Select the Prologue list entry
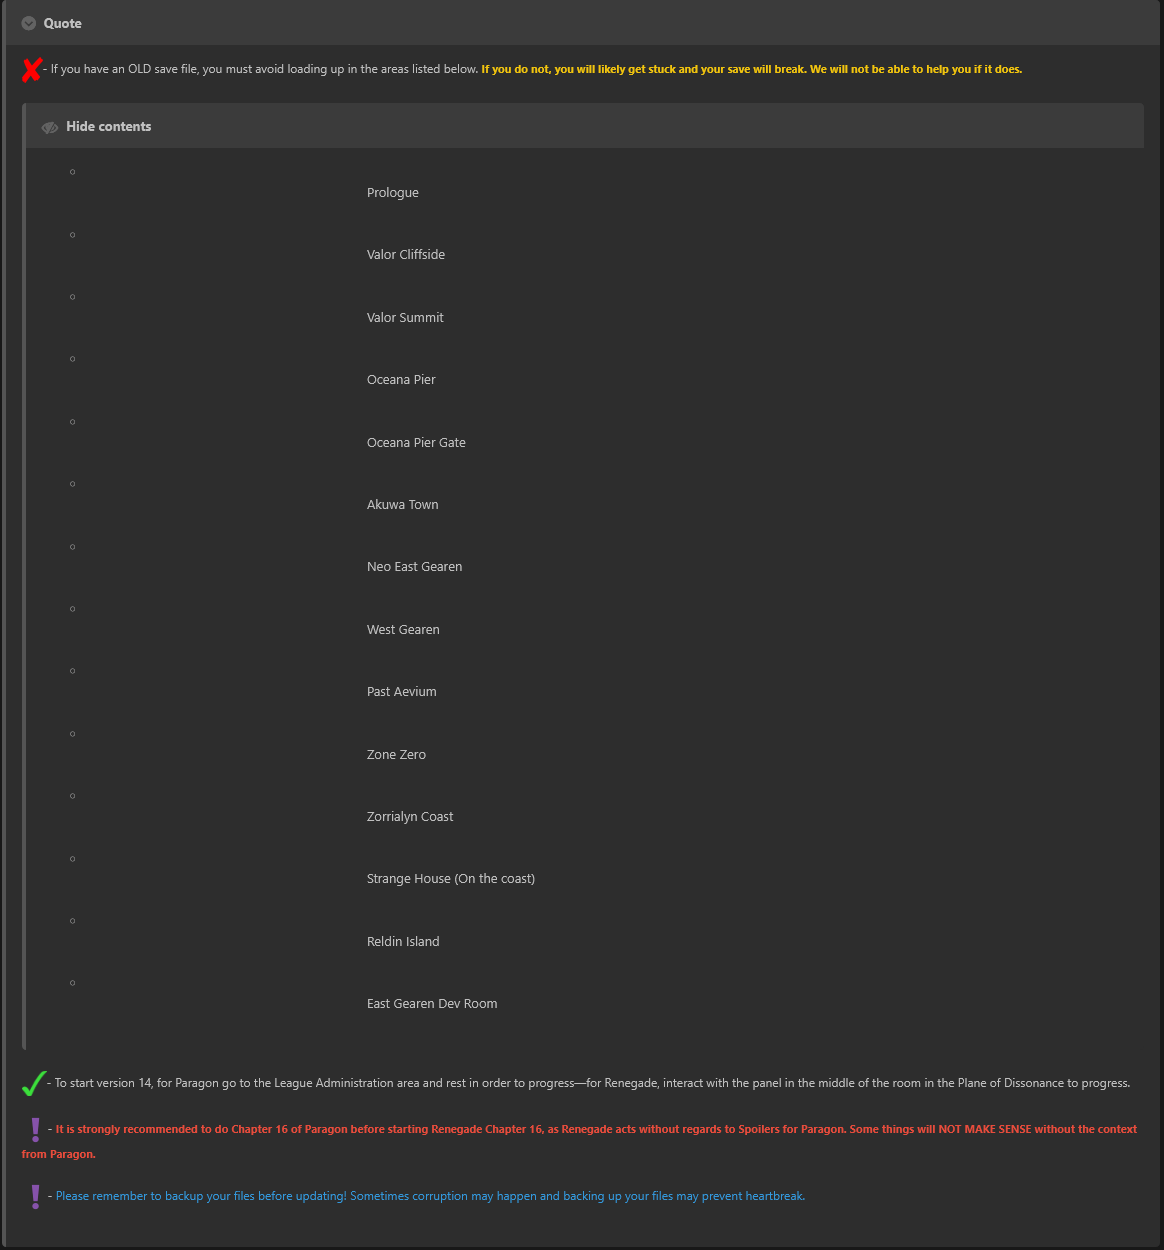Image resolution: width=1164 pixels, height=1250 pixels. pos(393,193)
